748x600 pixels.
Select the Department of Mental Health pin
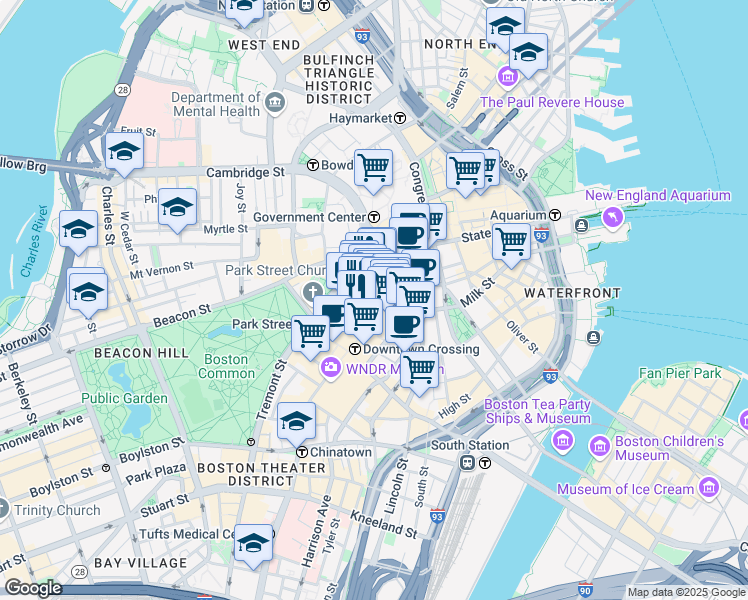pyautogui.click(x=275, y=102)
